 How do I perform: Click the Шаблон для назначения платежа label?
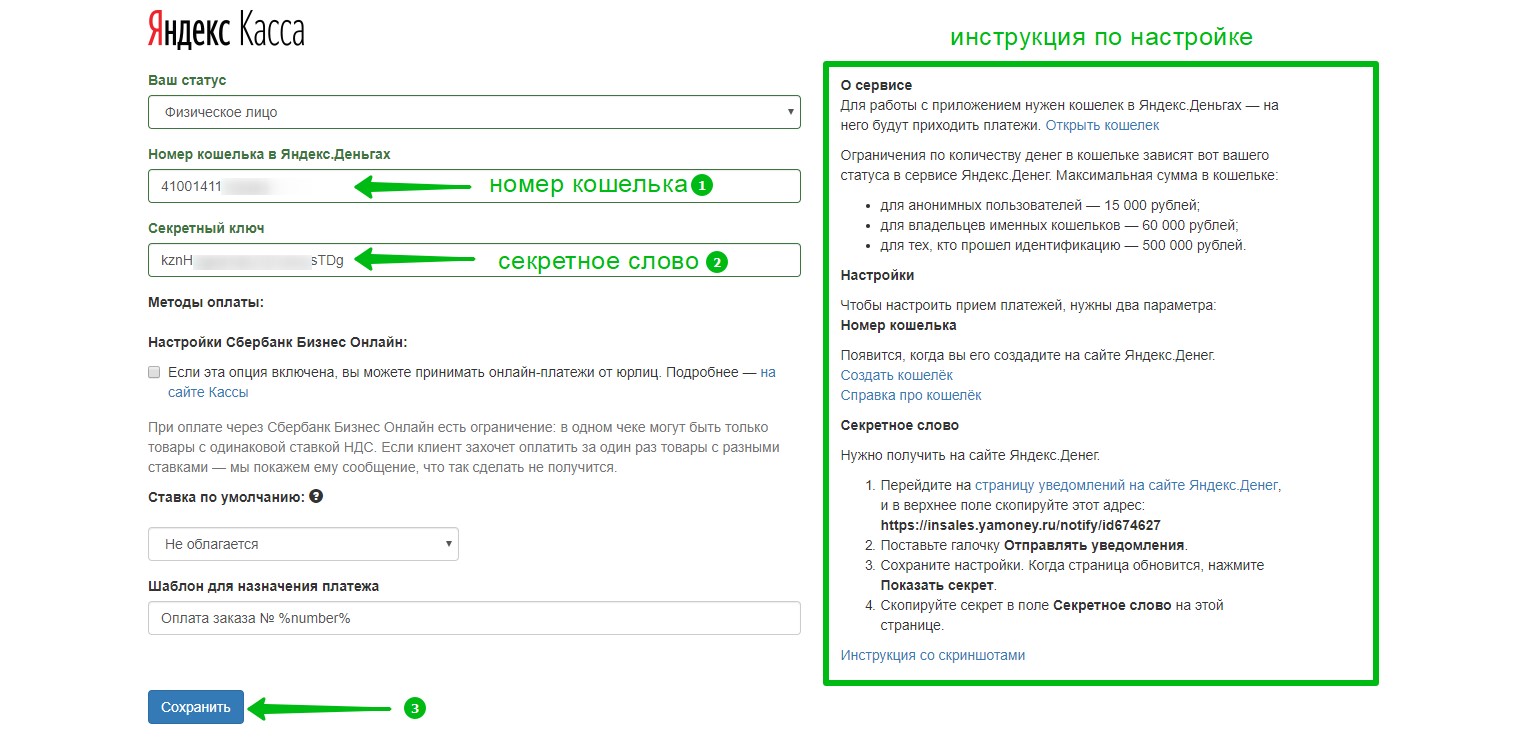pos(264,586)
